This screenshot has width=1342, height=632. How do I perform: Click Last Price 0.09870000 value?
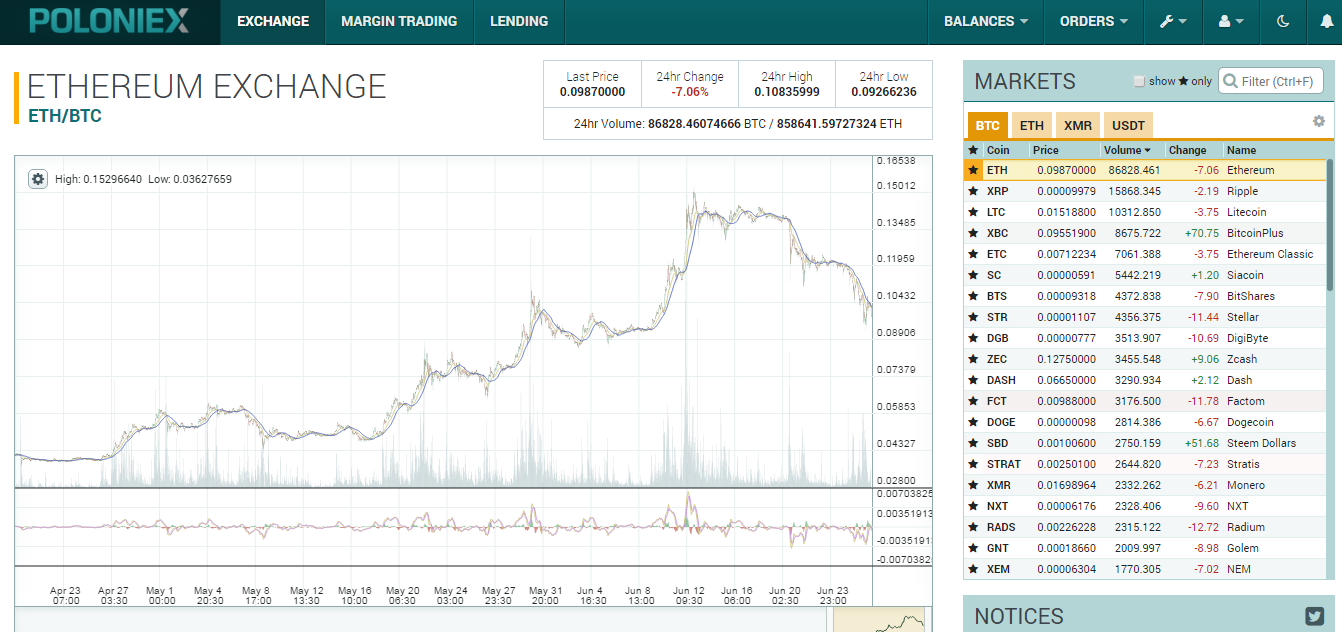592,92
